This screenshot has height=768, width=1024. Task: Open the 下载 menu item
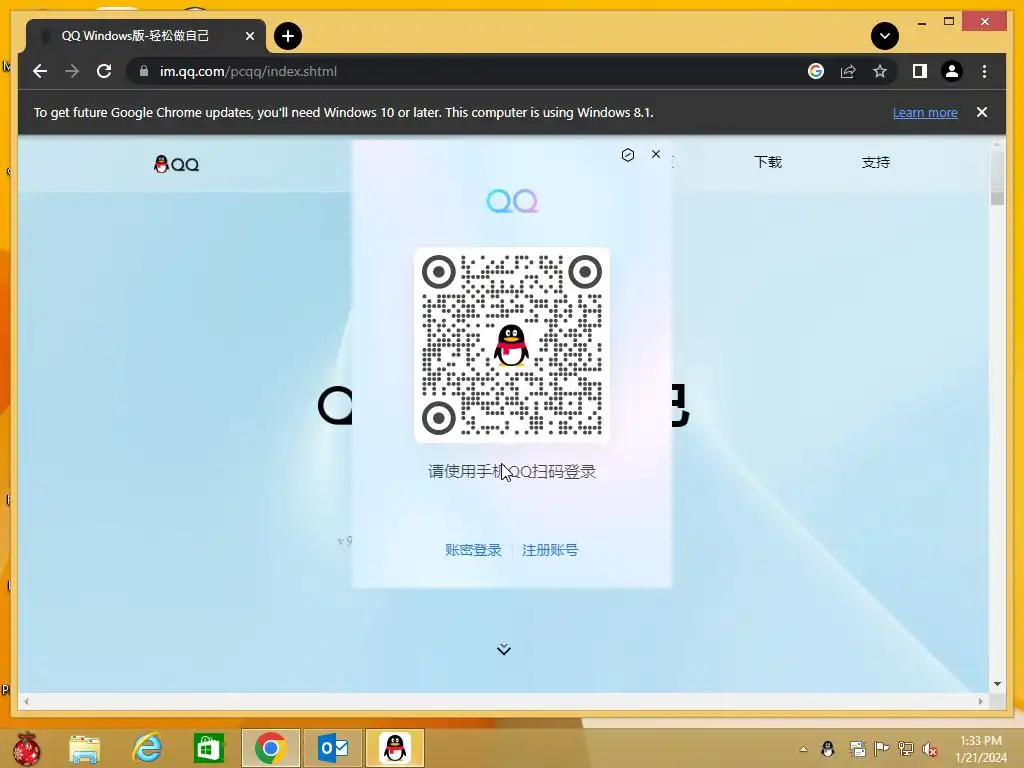tap(768, 162)
